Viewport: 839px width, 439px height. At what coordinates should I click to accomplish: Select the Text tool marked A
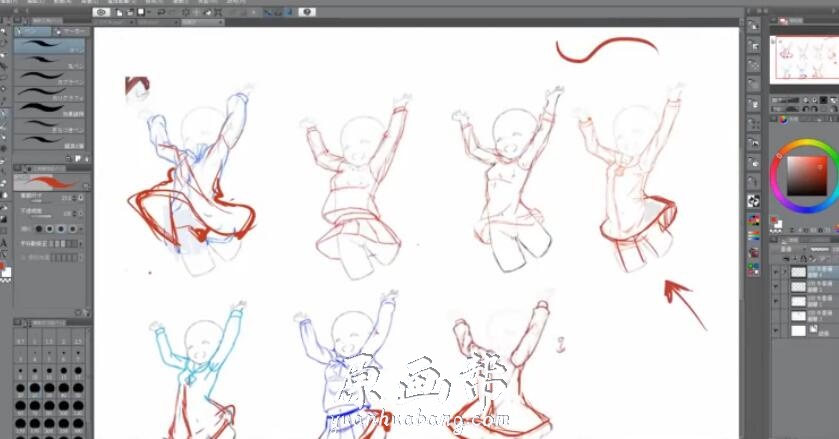click(5, 241)
